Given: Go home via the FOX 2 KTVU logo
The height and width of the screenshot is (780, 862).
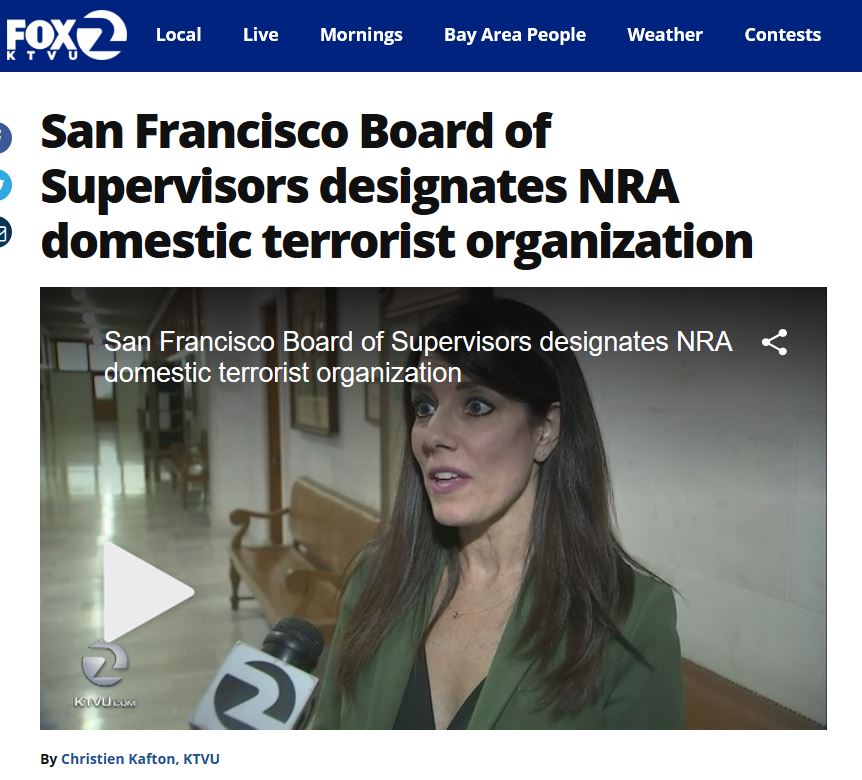Looking at the screenshot, I should click(66, 36).
